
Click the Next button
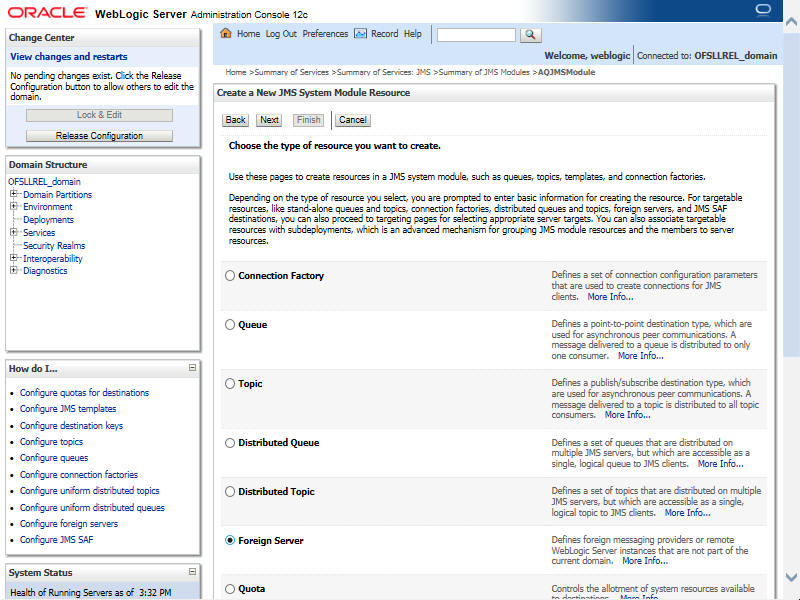point(269,120)
